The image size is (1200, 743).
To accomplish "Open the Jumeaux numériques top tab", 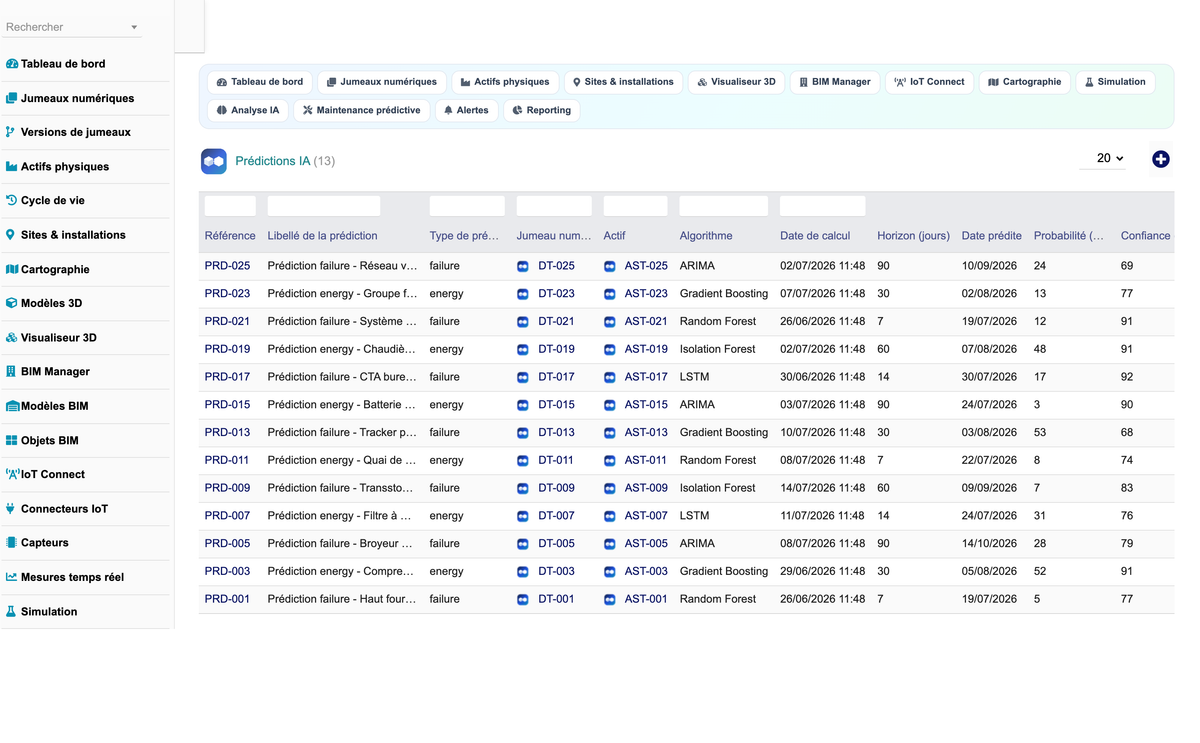I will (x=382, y=82).
